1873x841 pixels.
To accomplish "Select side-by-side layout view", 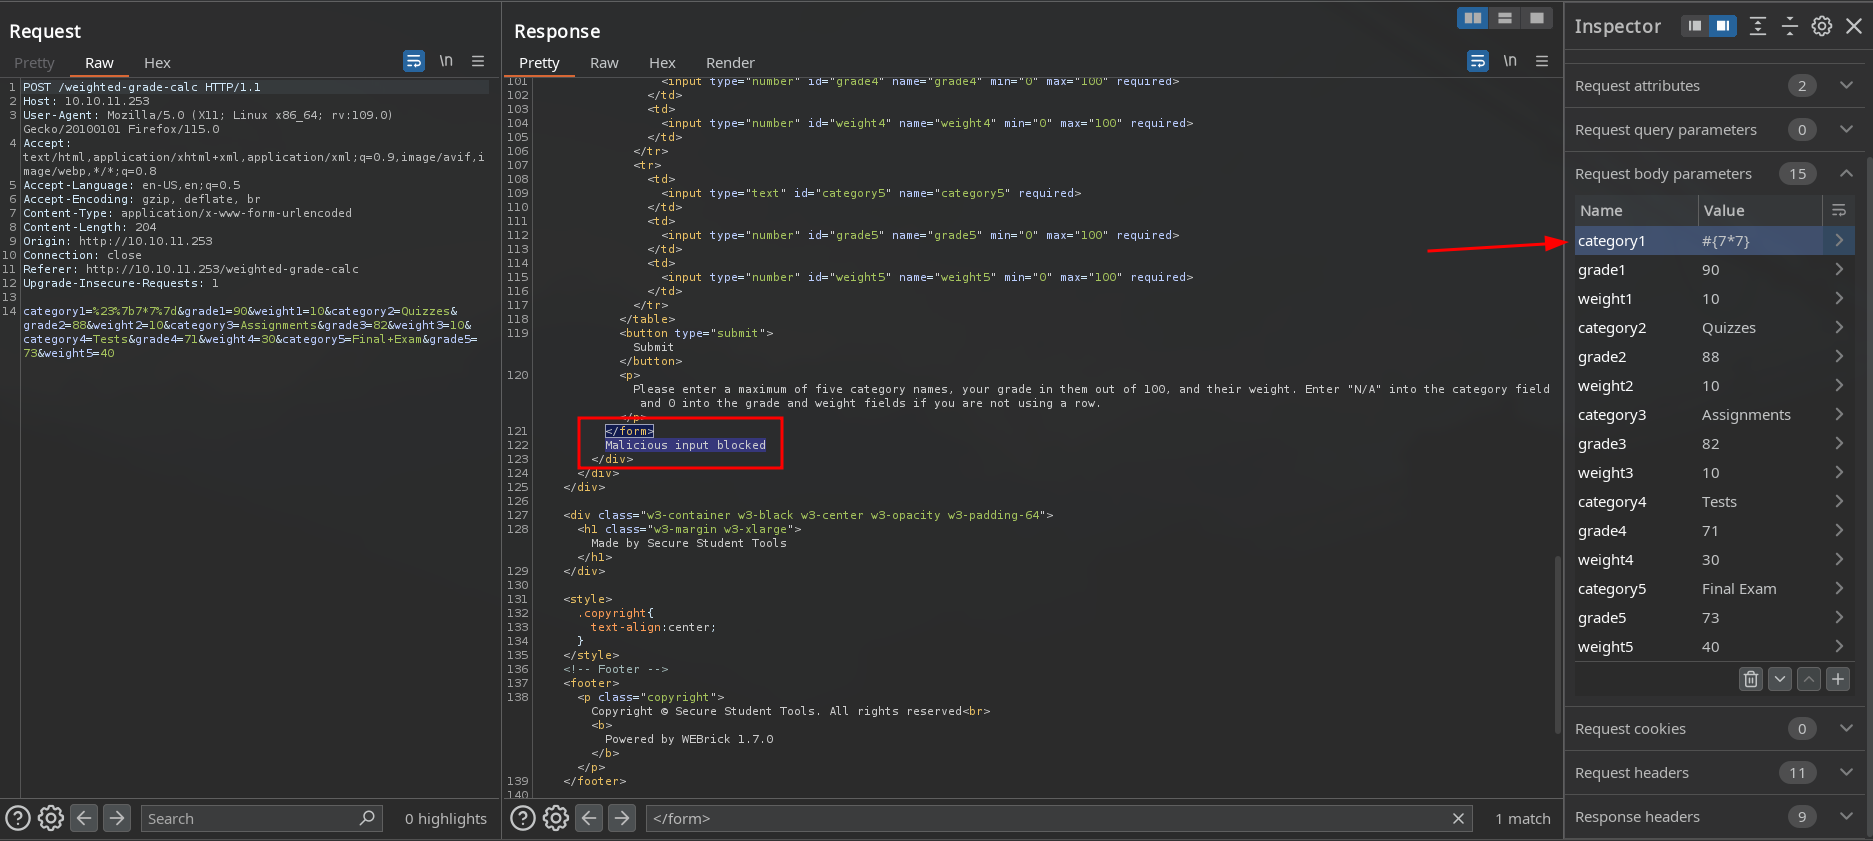I will [1473, 18].
